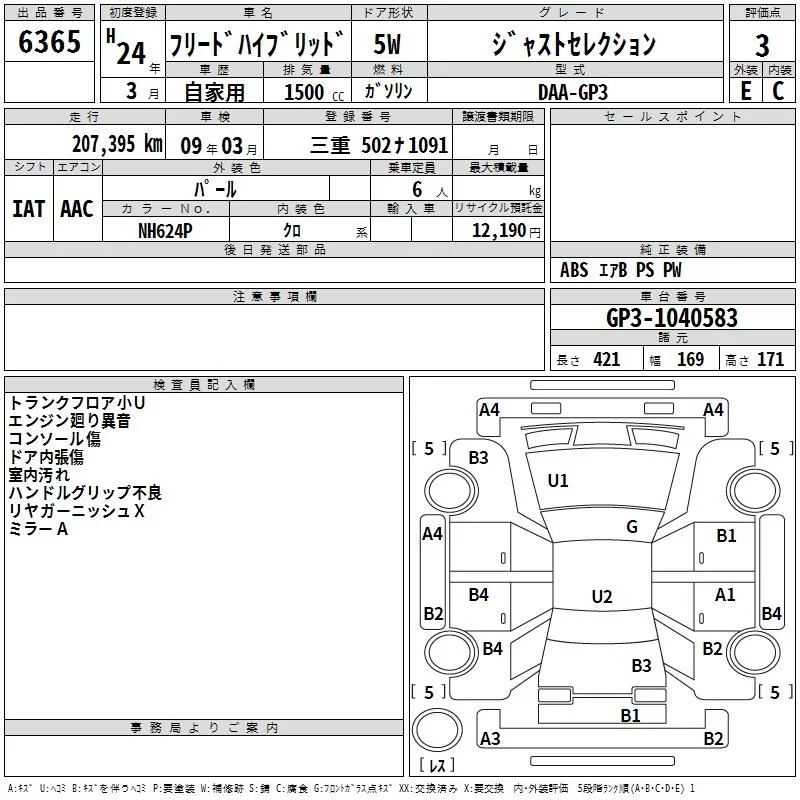This screenshot has width=800, height=800.
Task: Select the G windshield mark on diagram
Action: coord(631,527)
